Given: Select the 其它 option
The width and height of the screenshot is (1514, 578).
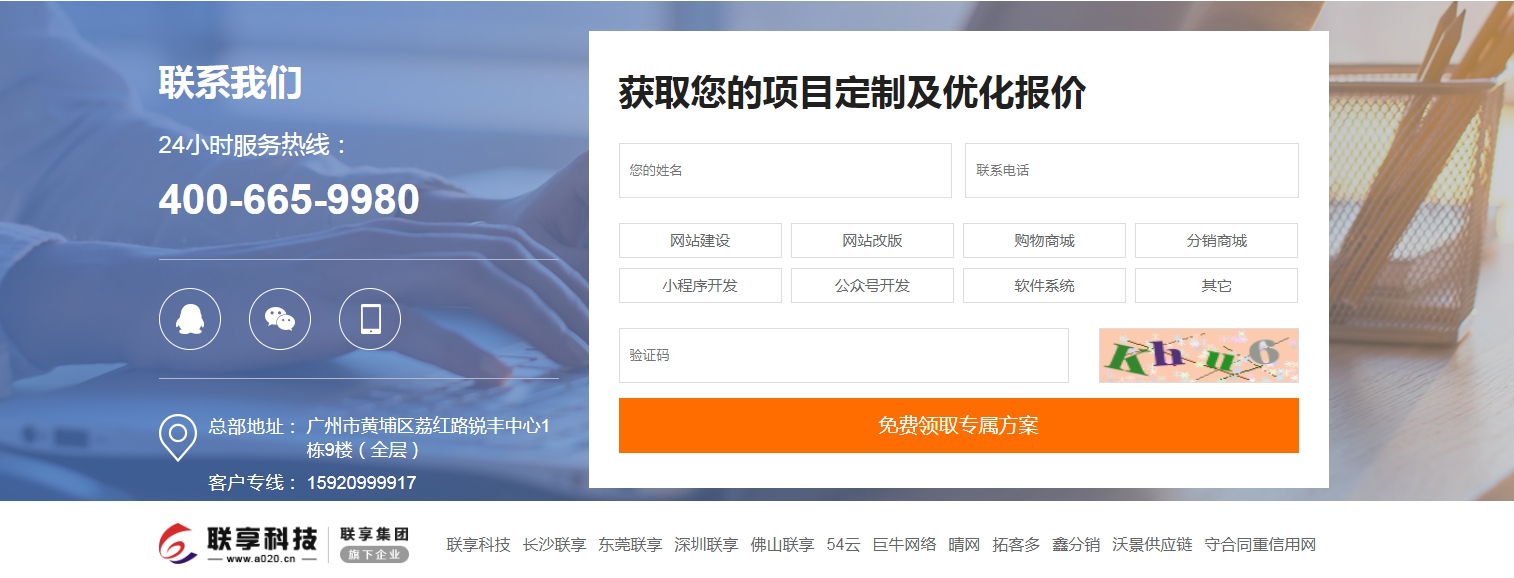Looking at the screenshot, I should pyautogui.click(x=1216, y=286).
